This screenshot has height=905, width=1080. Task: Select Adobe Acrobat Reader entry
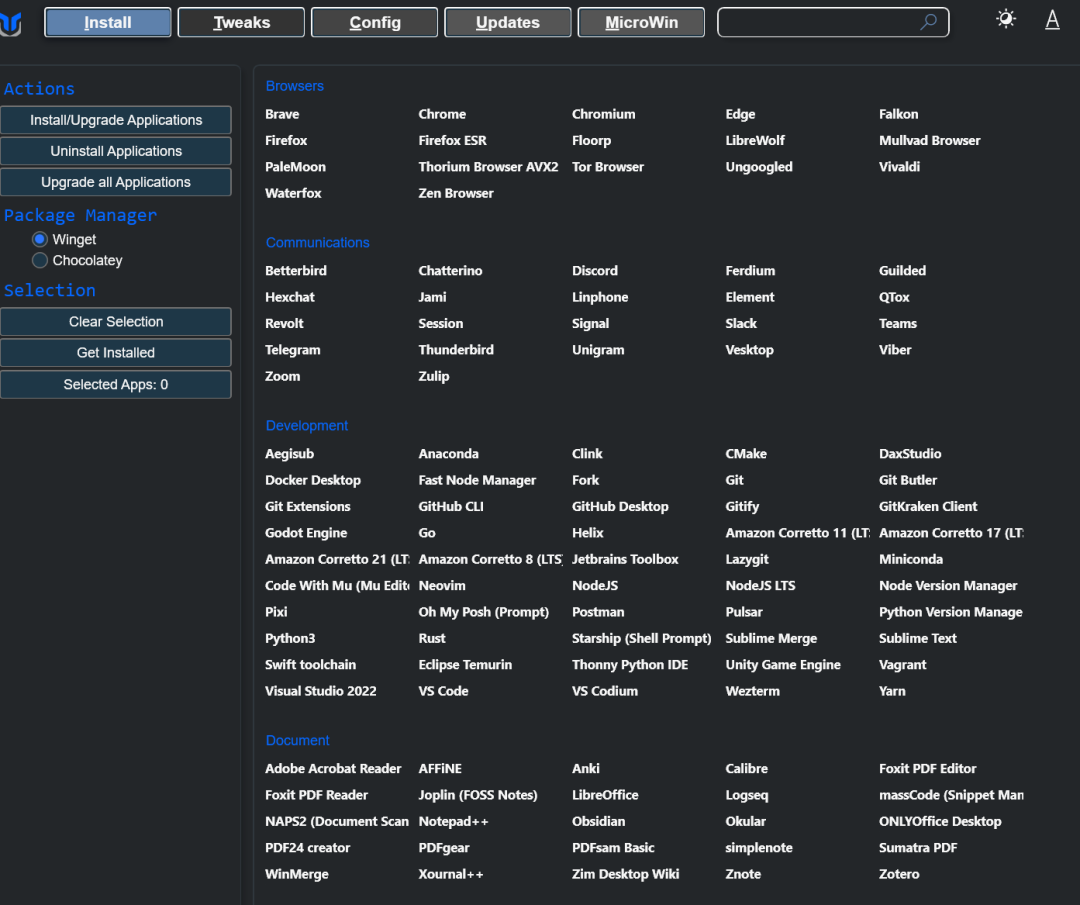(333, 769)
